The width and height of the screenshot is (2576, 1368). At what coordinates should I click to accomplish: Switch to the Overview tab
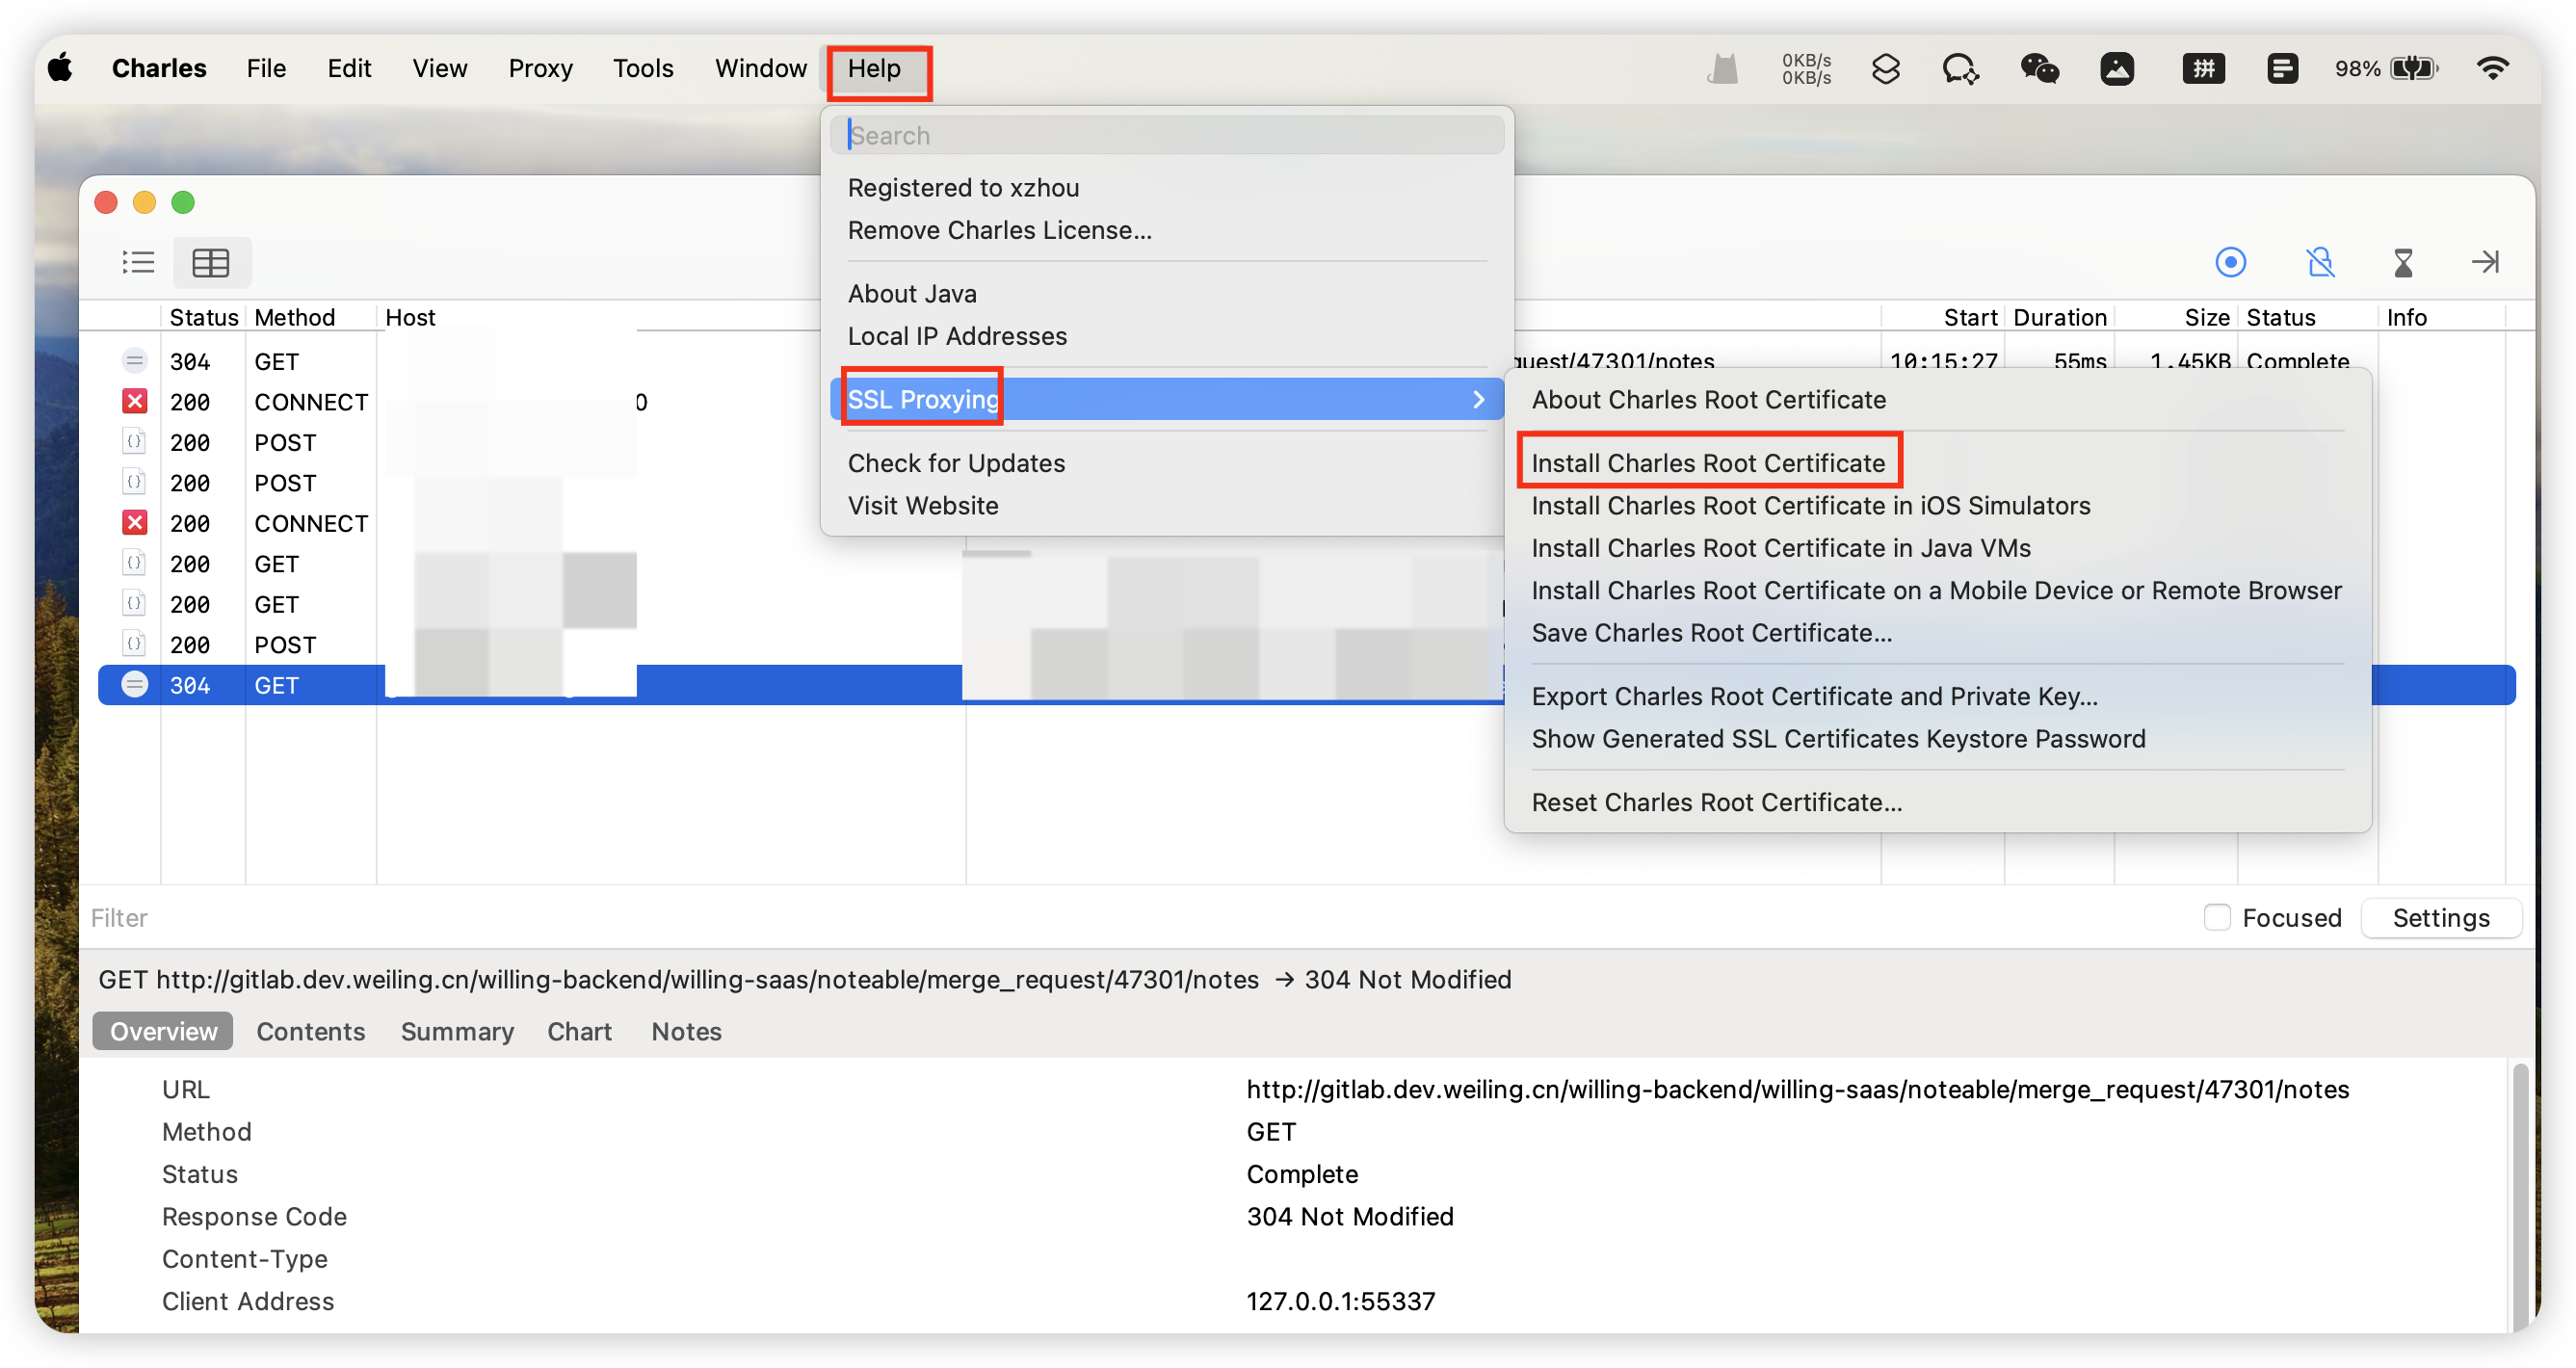point(163,1031)
